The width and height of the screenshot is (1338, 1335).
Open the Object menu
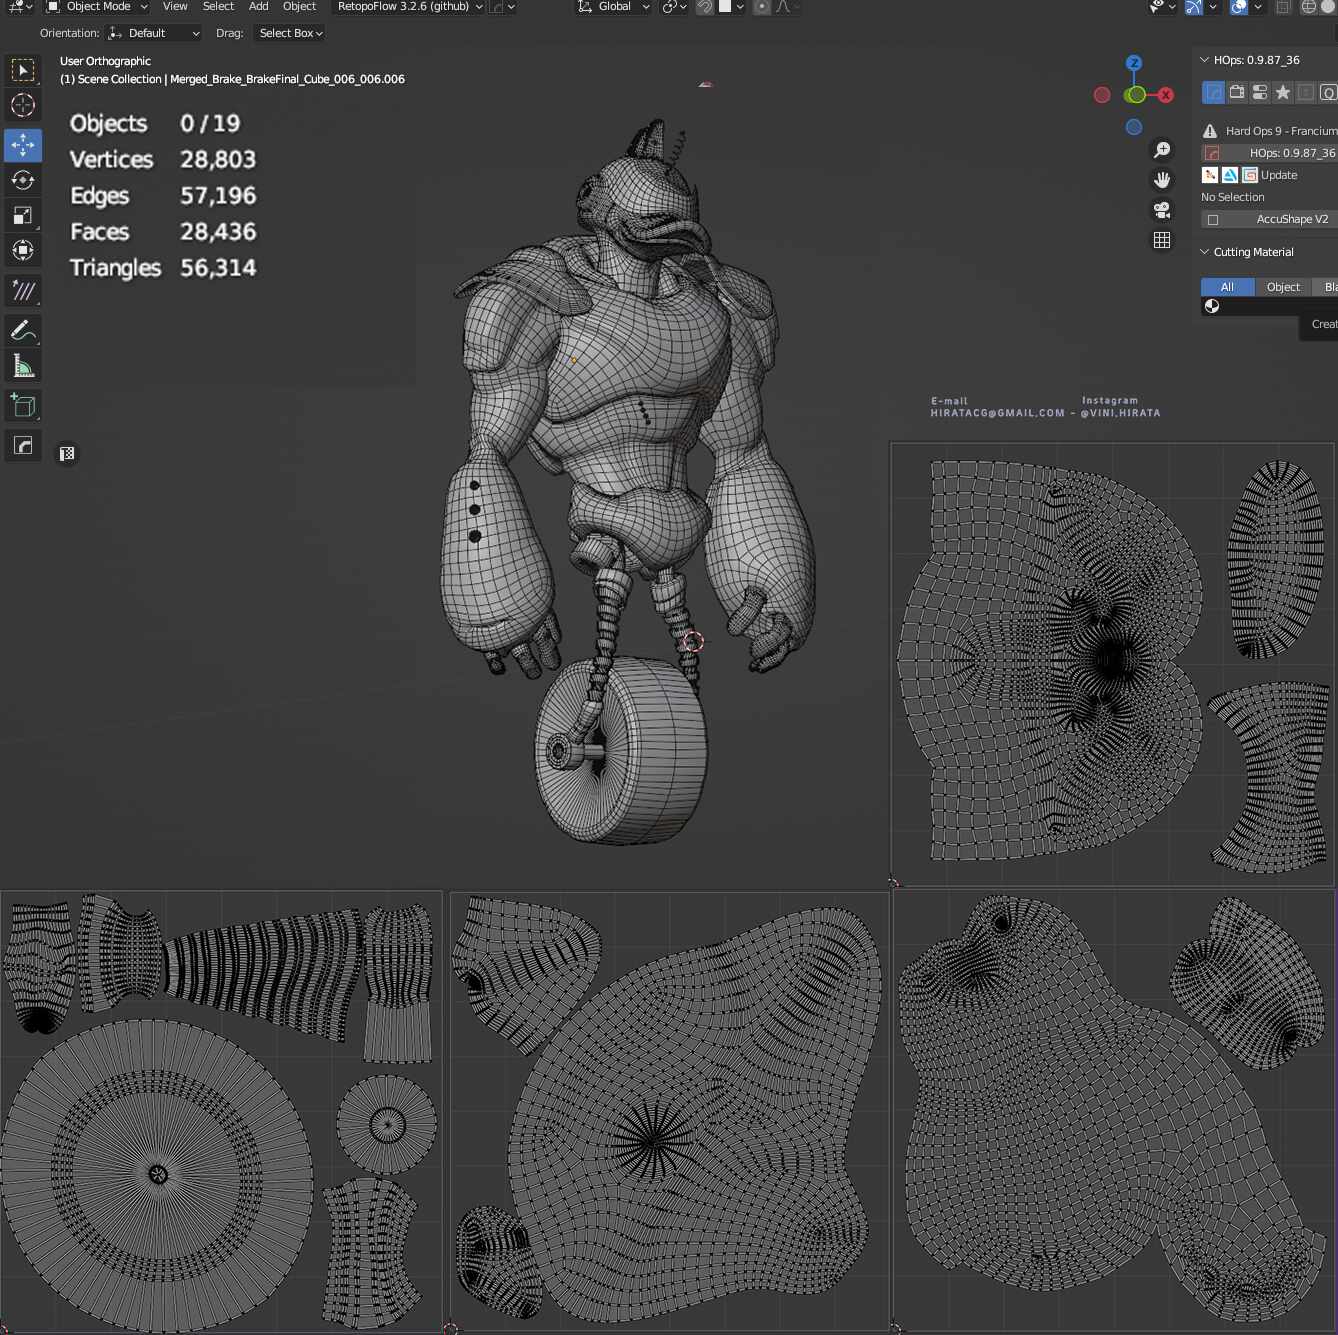point(299,6)
